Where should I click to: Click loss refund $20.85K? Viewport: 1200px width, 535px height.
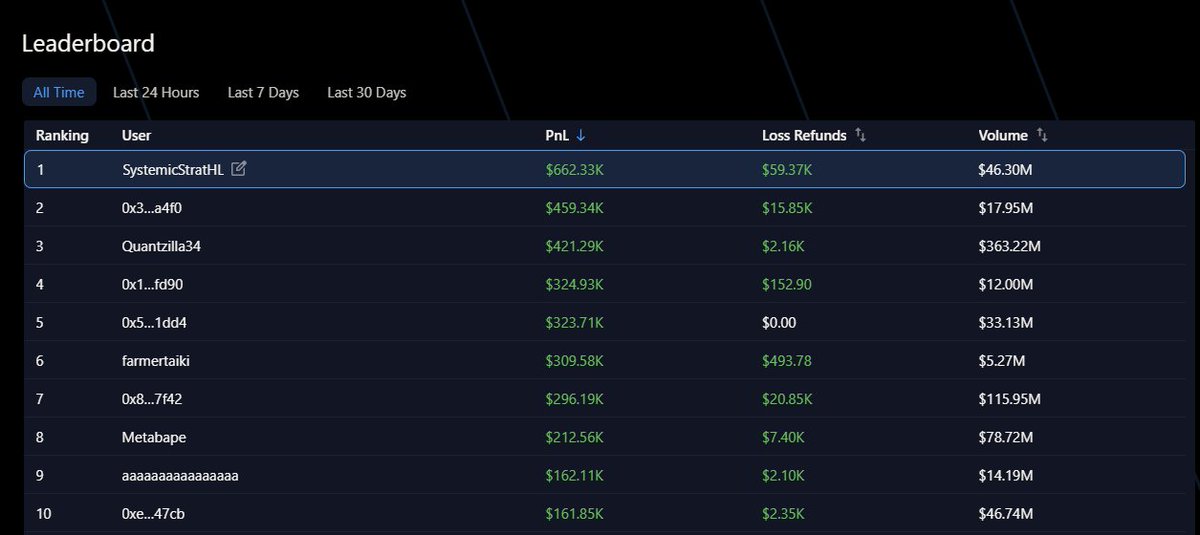coord(788,399)
